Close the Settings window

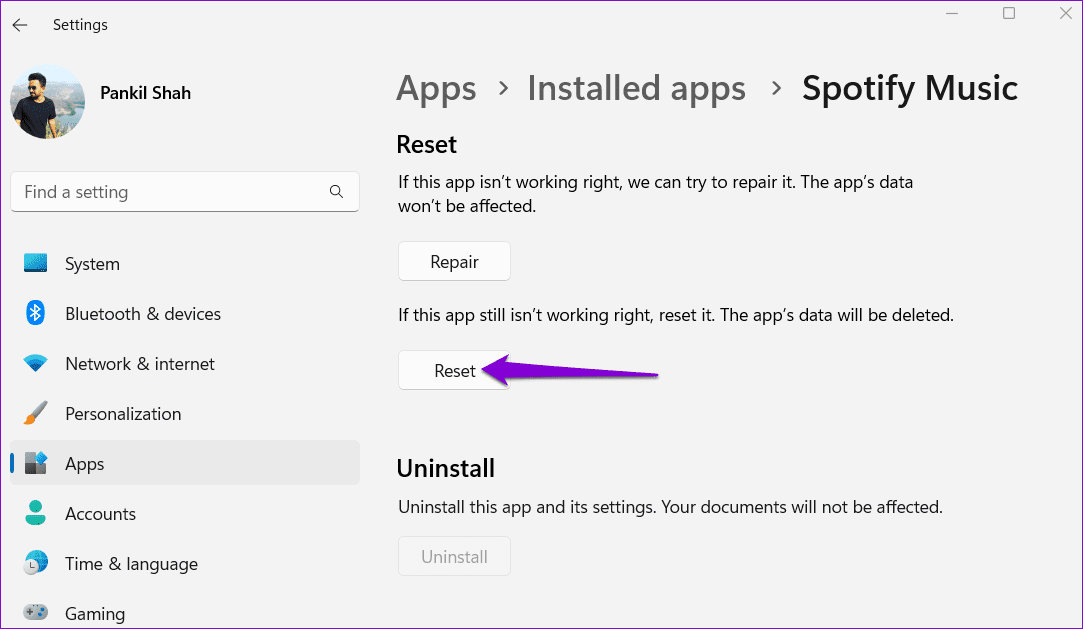coord(1066,13)
